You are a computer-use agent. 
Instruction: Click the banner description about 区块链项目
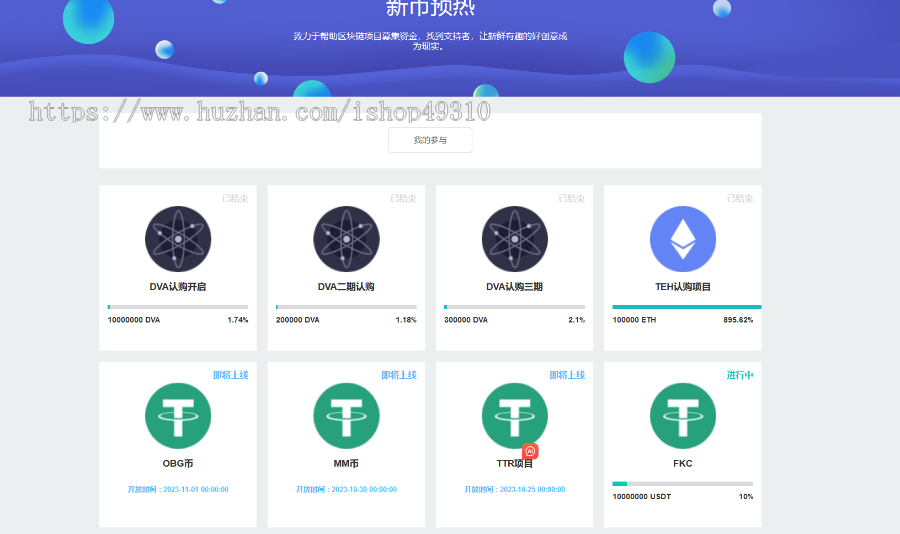(430, 41)
